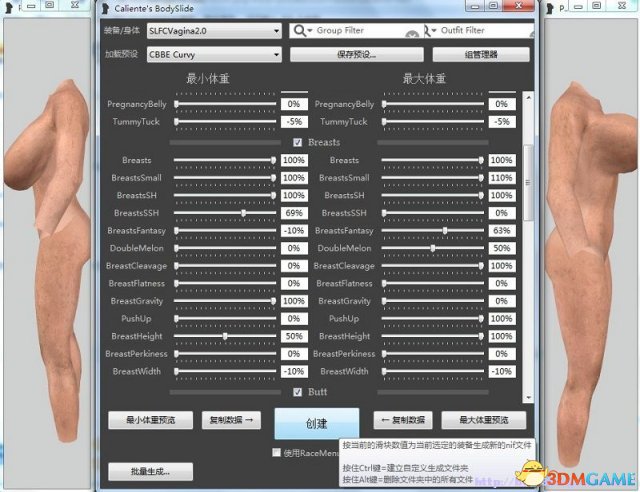Open the CBBE Curvy preset dropdown
This screenshot has width=640, height=492.
point(214,54)
